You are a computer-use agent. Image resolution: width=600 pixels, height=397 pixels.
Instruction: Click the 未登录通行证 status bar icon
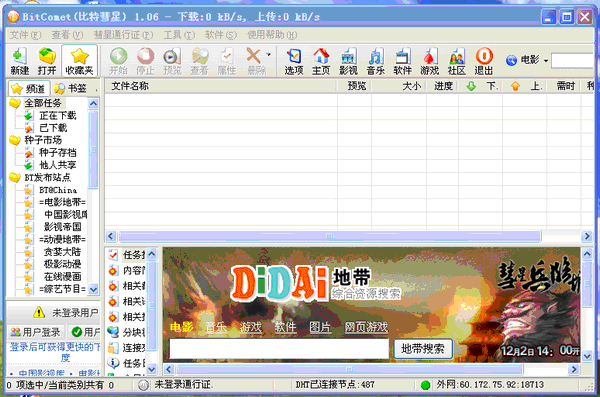143,385
